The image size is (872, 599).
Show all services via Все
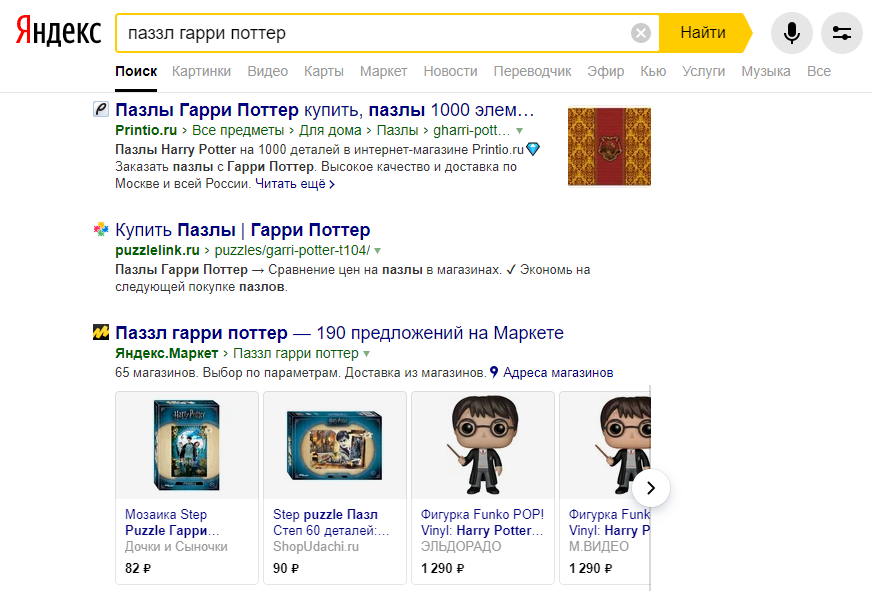point(819,71)
